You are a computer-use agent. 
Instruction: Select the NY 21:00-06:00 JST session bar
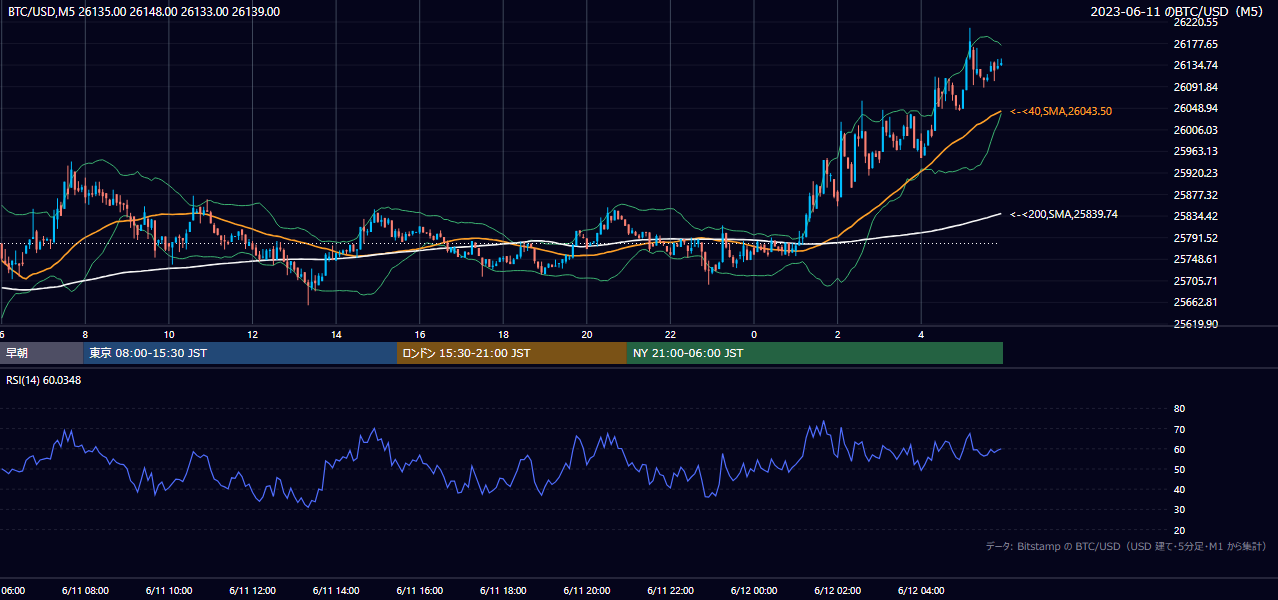click(x=815, y=353)
